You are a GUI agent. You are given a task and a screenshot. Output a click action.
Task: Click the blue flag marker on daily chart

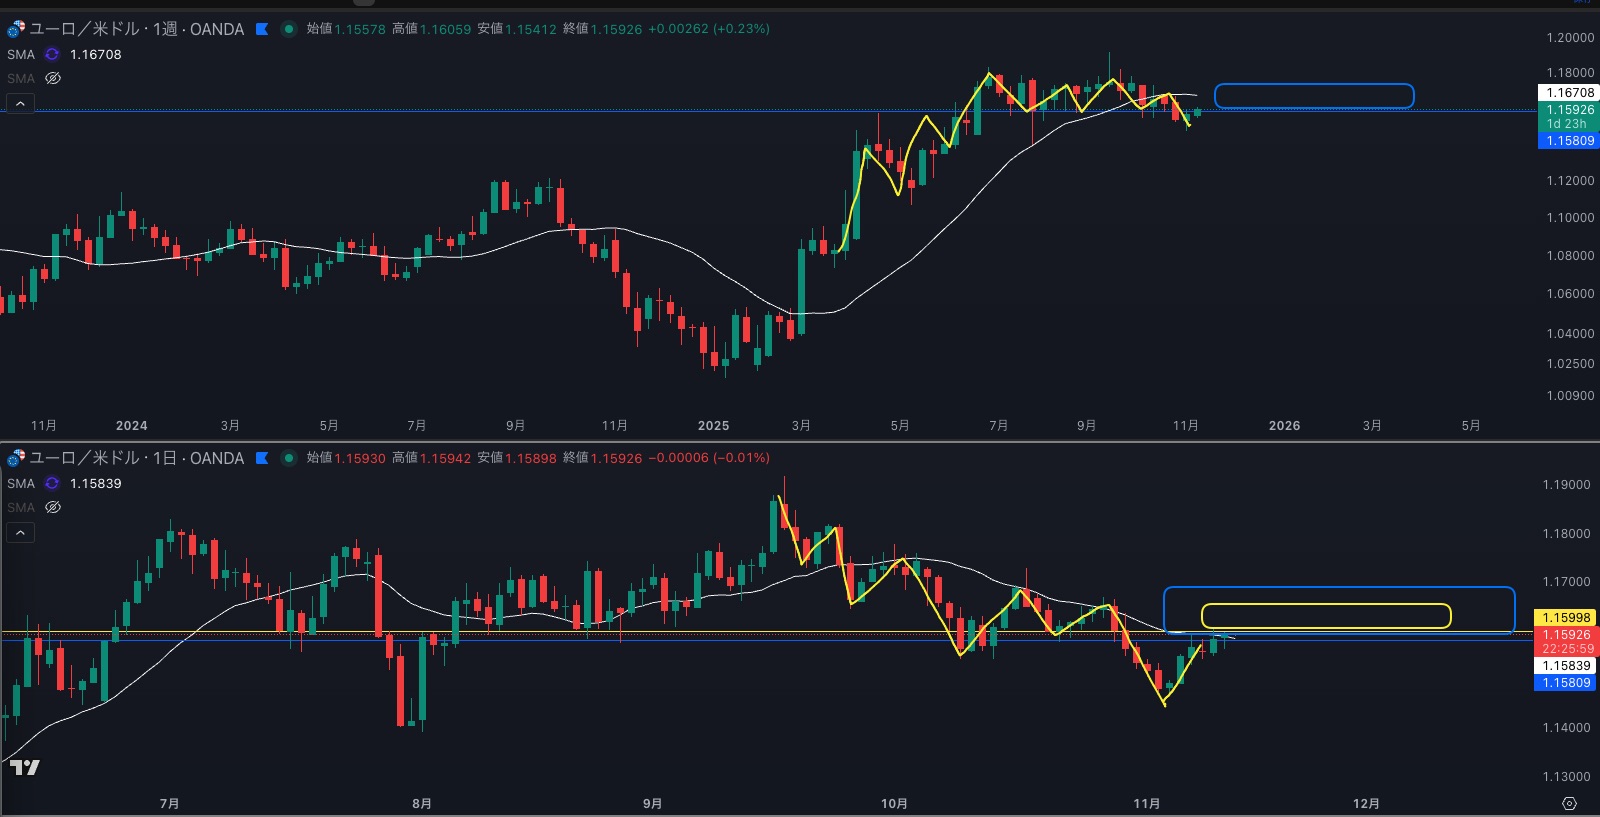(262, 458)
